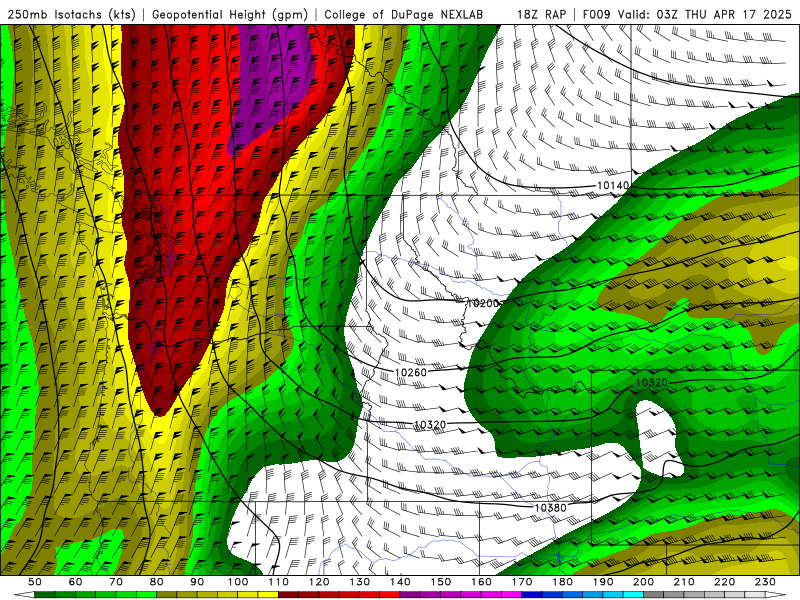Click the 160 value on the color scale

[x=481, y=582]
